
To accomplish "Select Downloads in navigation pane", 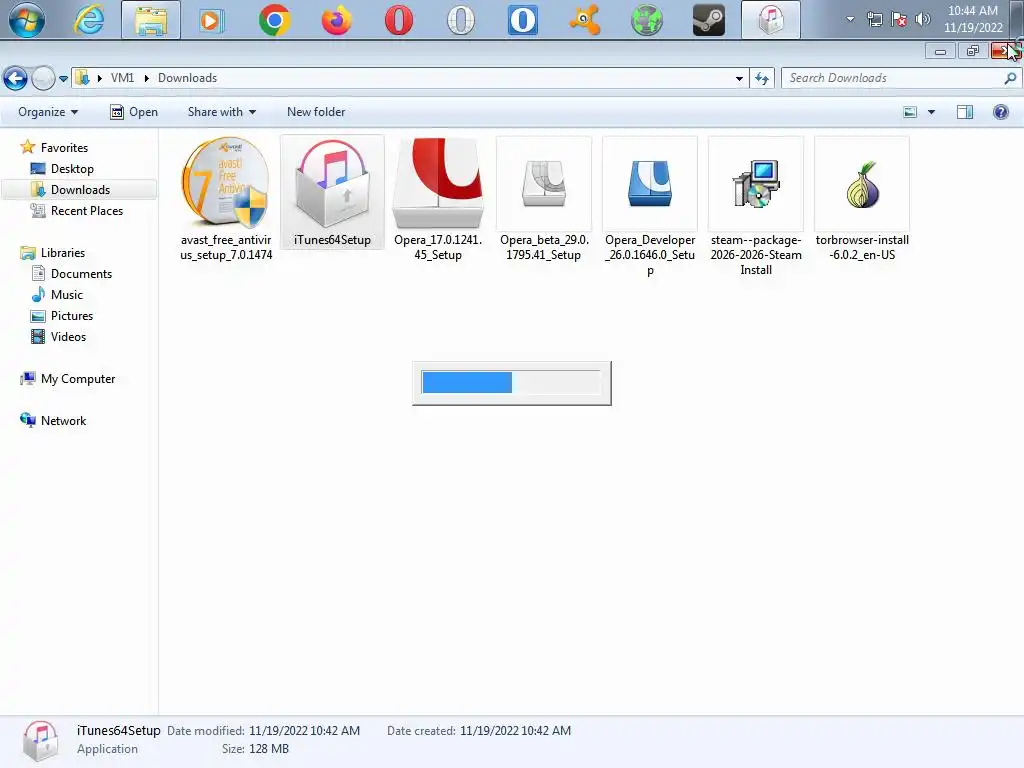I will tap(80, 189).
